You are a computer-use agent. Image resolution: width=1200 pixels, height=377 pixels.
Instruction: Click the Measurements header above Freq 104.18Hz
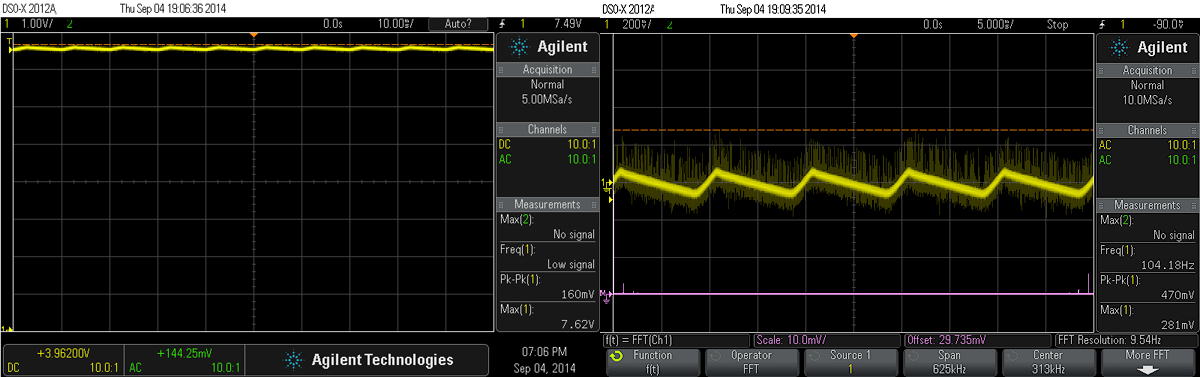1147,205
